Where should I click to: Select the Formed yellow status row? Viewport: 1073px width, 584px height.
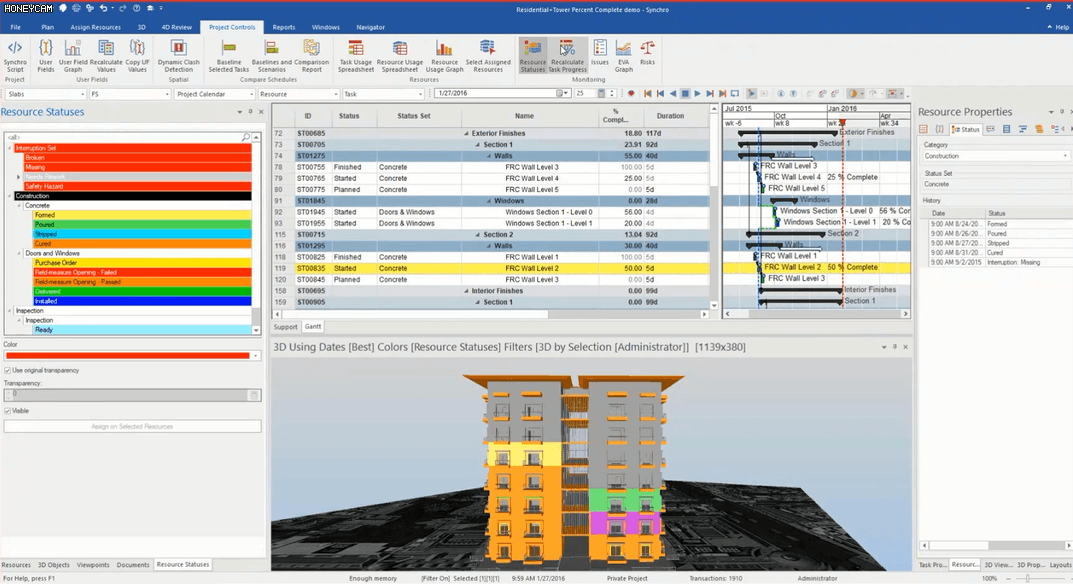(142, 215)
